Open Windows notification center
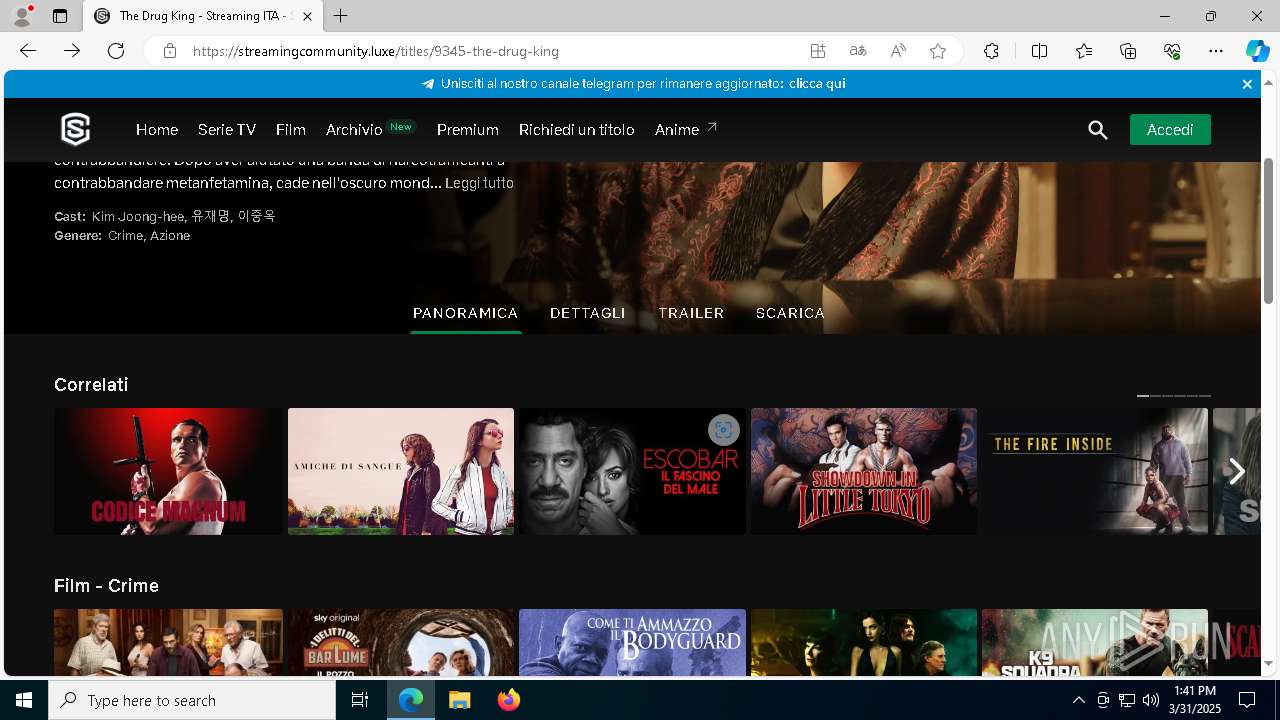 click(x=1247, y=700)
